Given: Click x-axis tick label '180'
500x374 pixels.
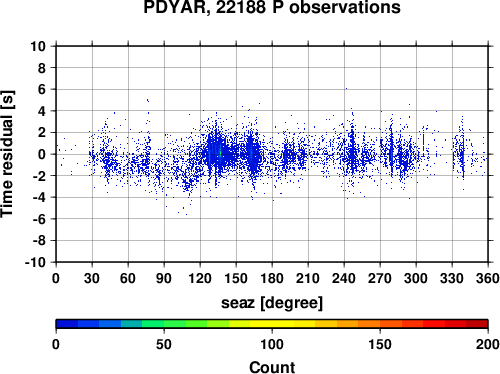Looking at the screenshot, I should 272,278.
